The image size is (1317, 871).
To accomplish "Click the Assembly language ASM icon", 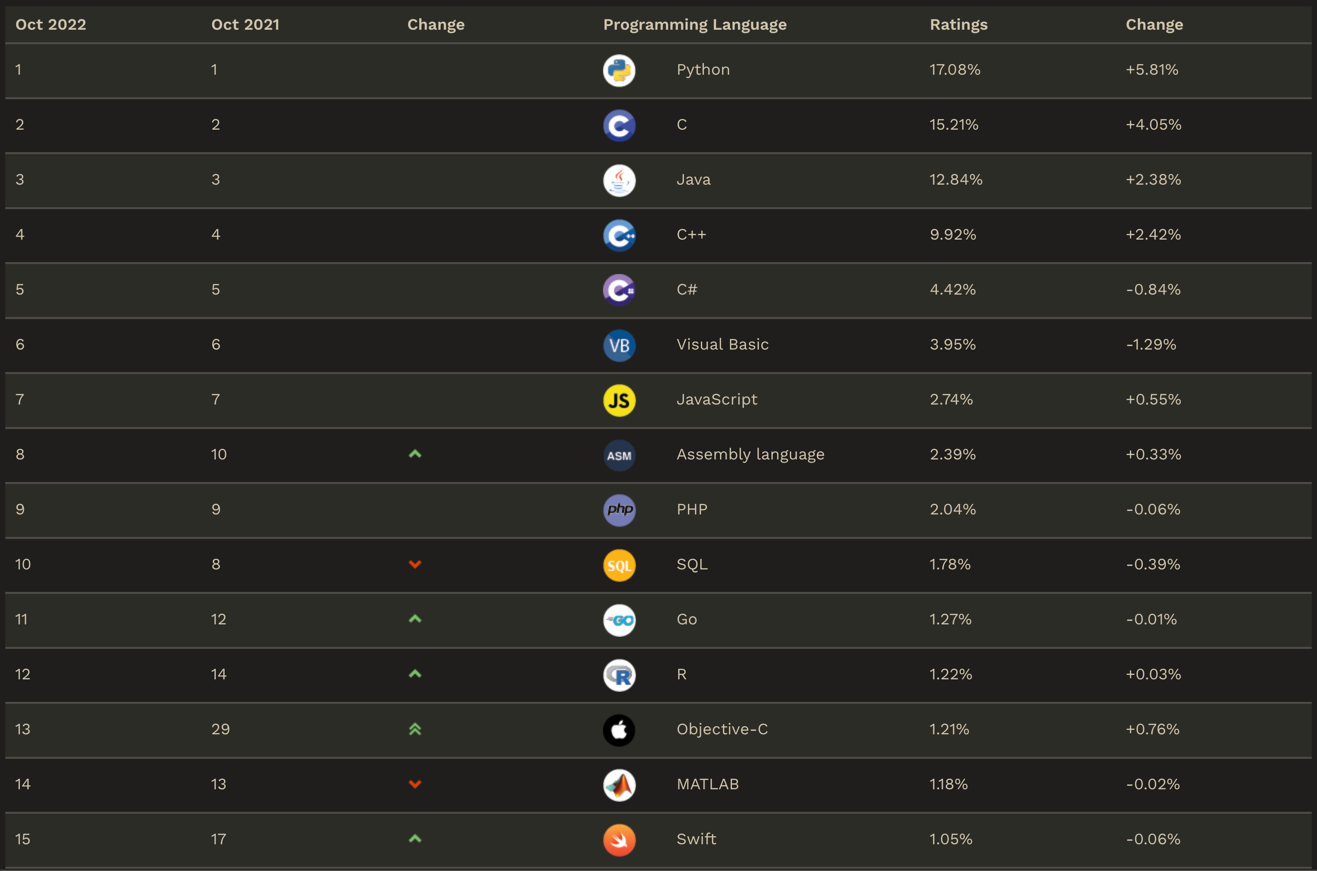I will [x=619, y=455].
